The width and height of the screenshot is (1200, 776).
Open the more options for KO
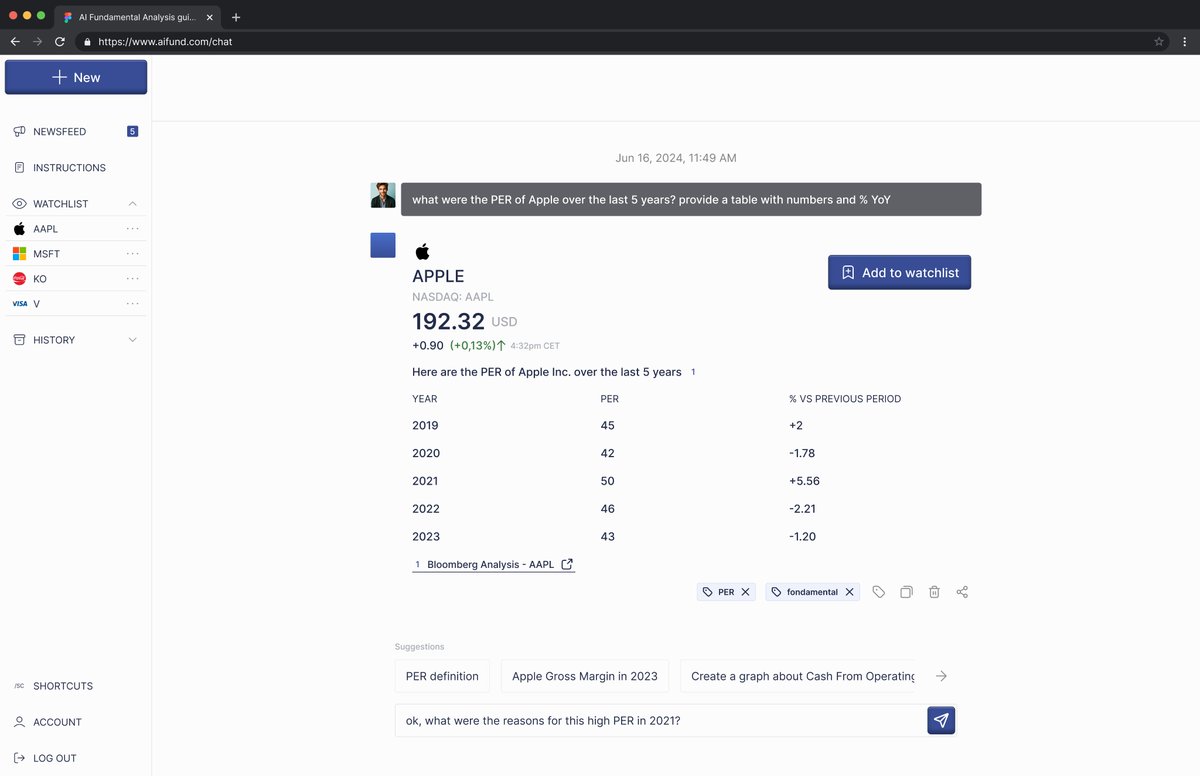(x=133, y=279)
